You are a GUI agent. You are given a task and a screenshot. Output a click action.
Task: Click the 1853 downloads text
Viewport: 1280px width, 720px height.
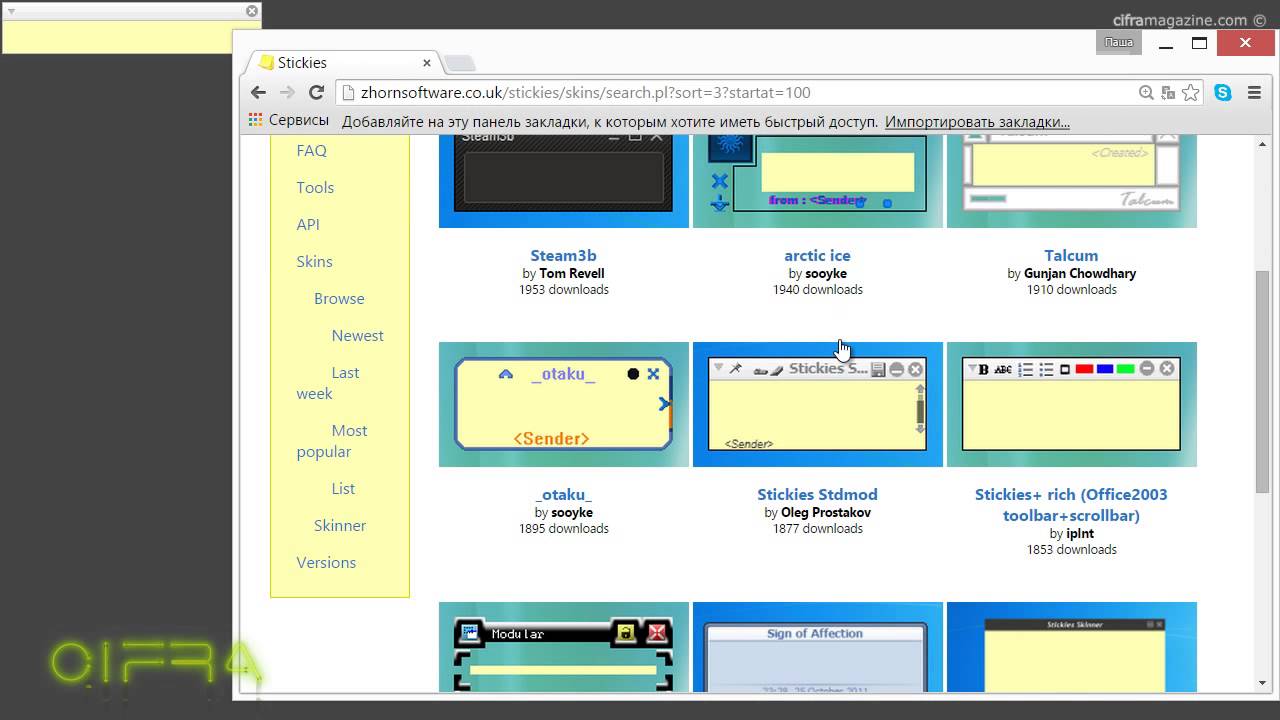tap(1072, 549)
